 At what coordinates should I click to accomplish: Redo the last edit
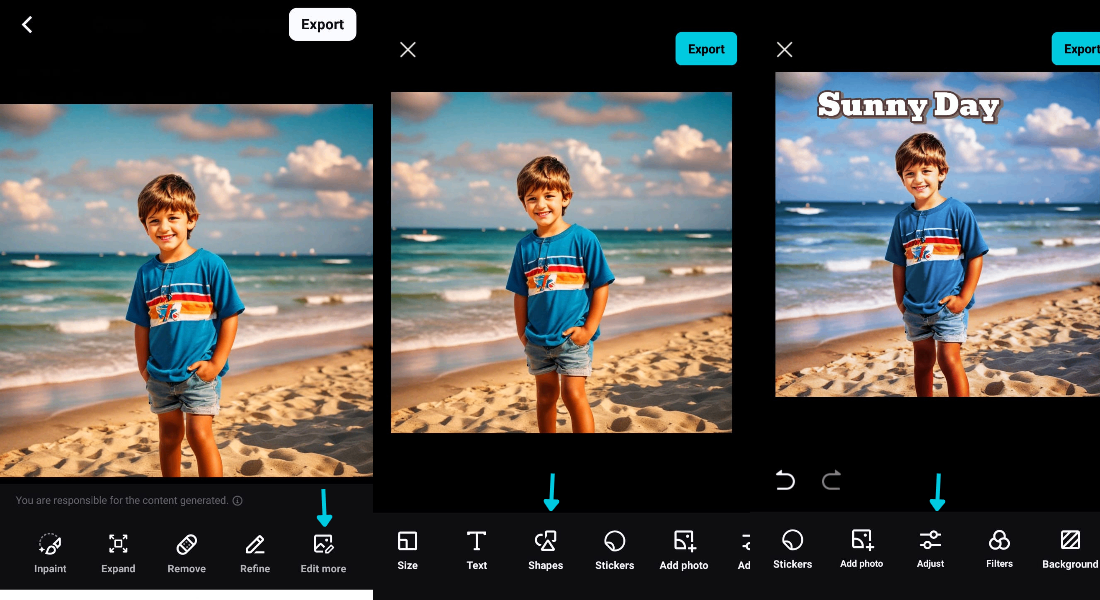coord(831,481)
